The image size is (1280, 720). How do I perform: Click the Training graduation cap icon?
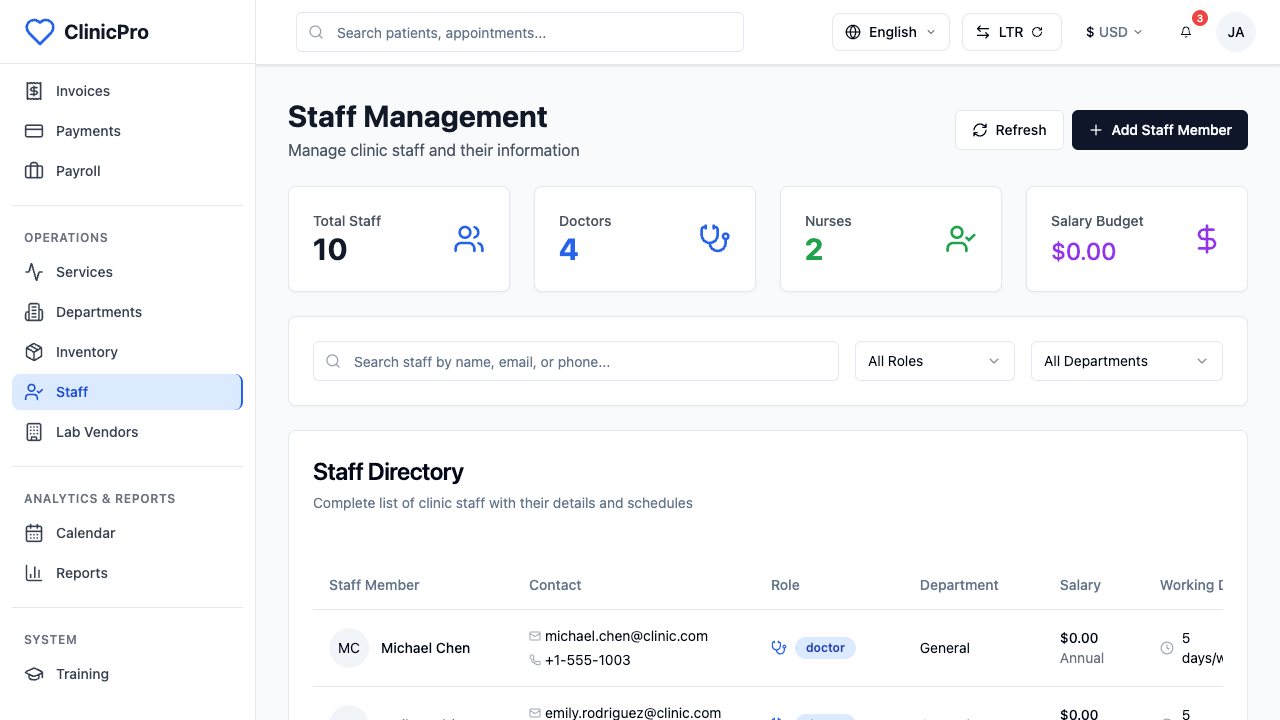[x=34, y=674]
